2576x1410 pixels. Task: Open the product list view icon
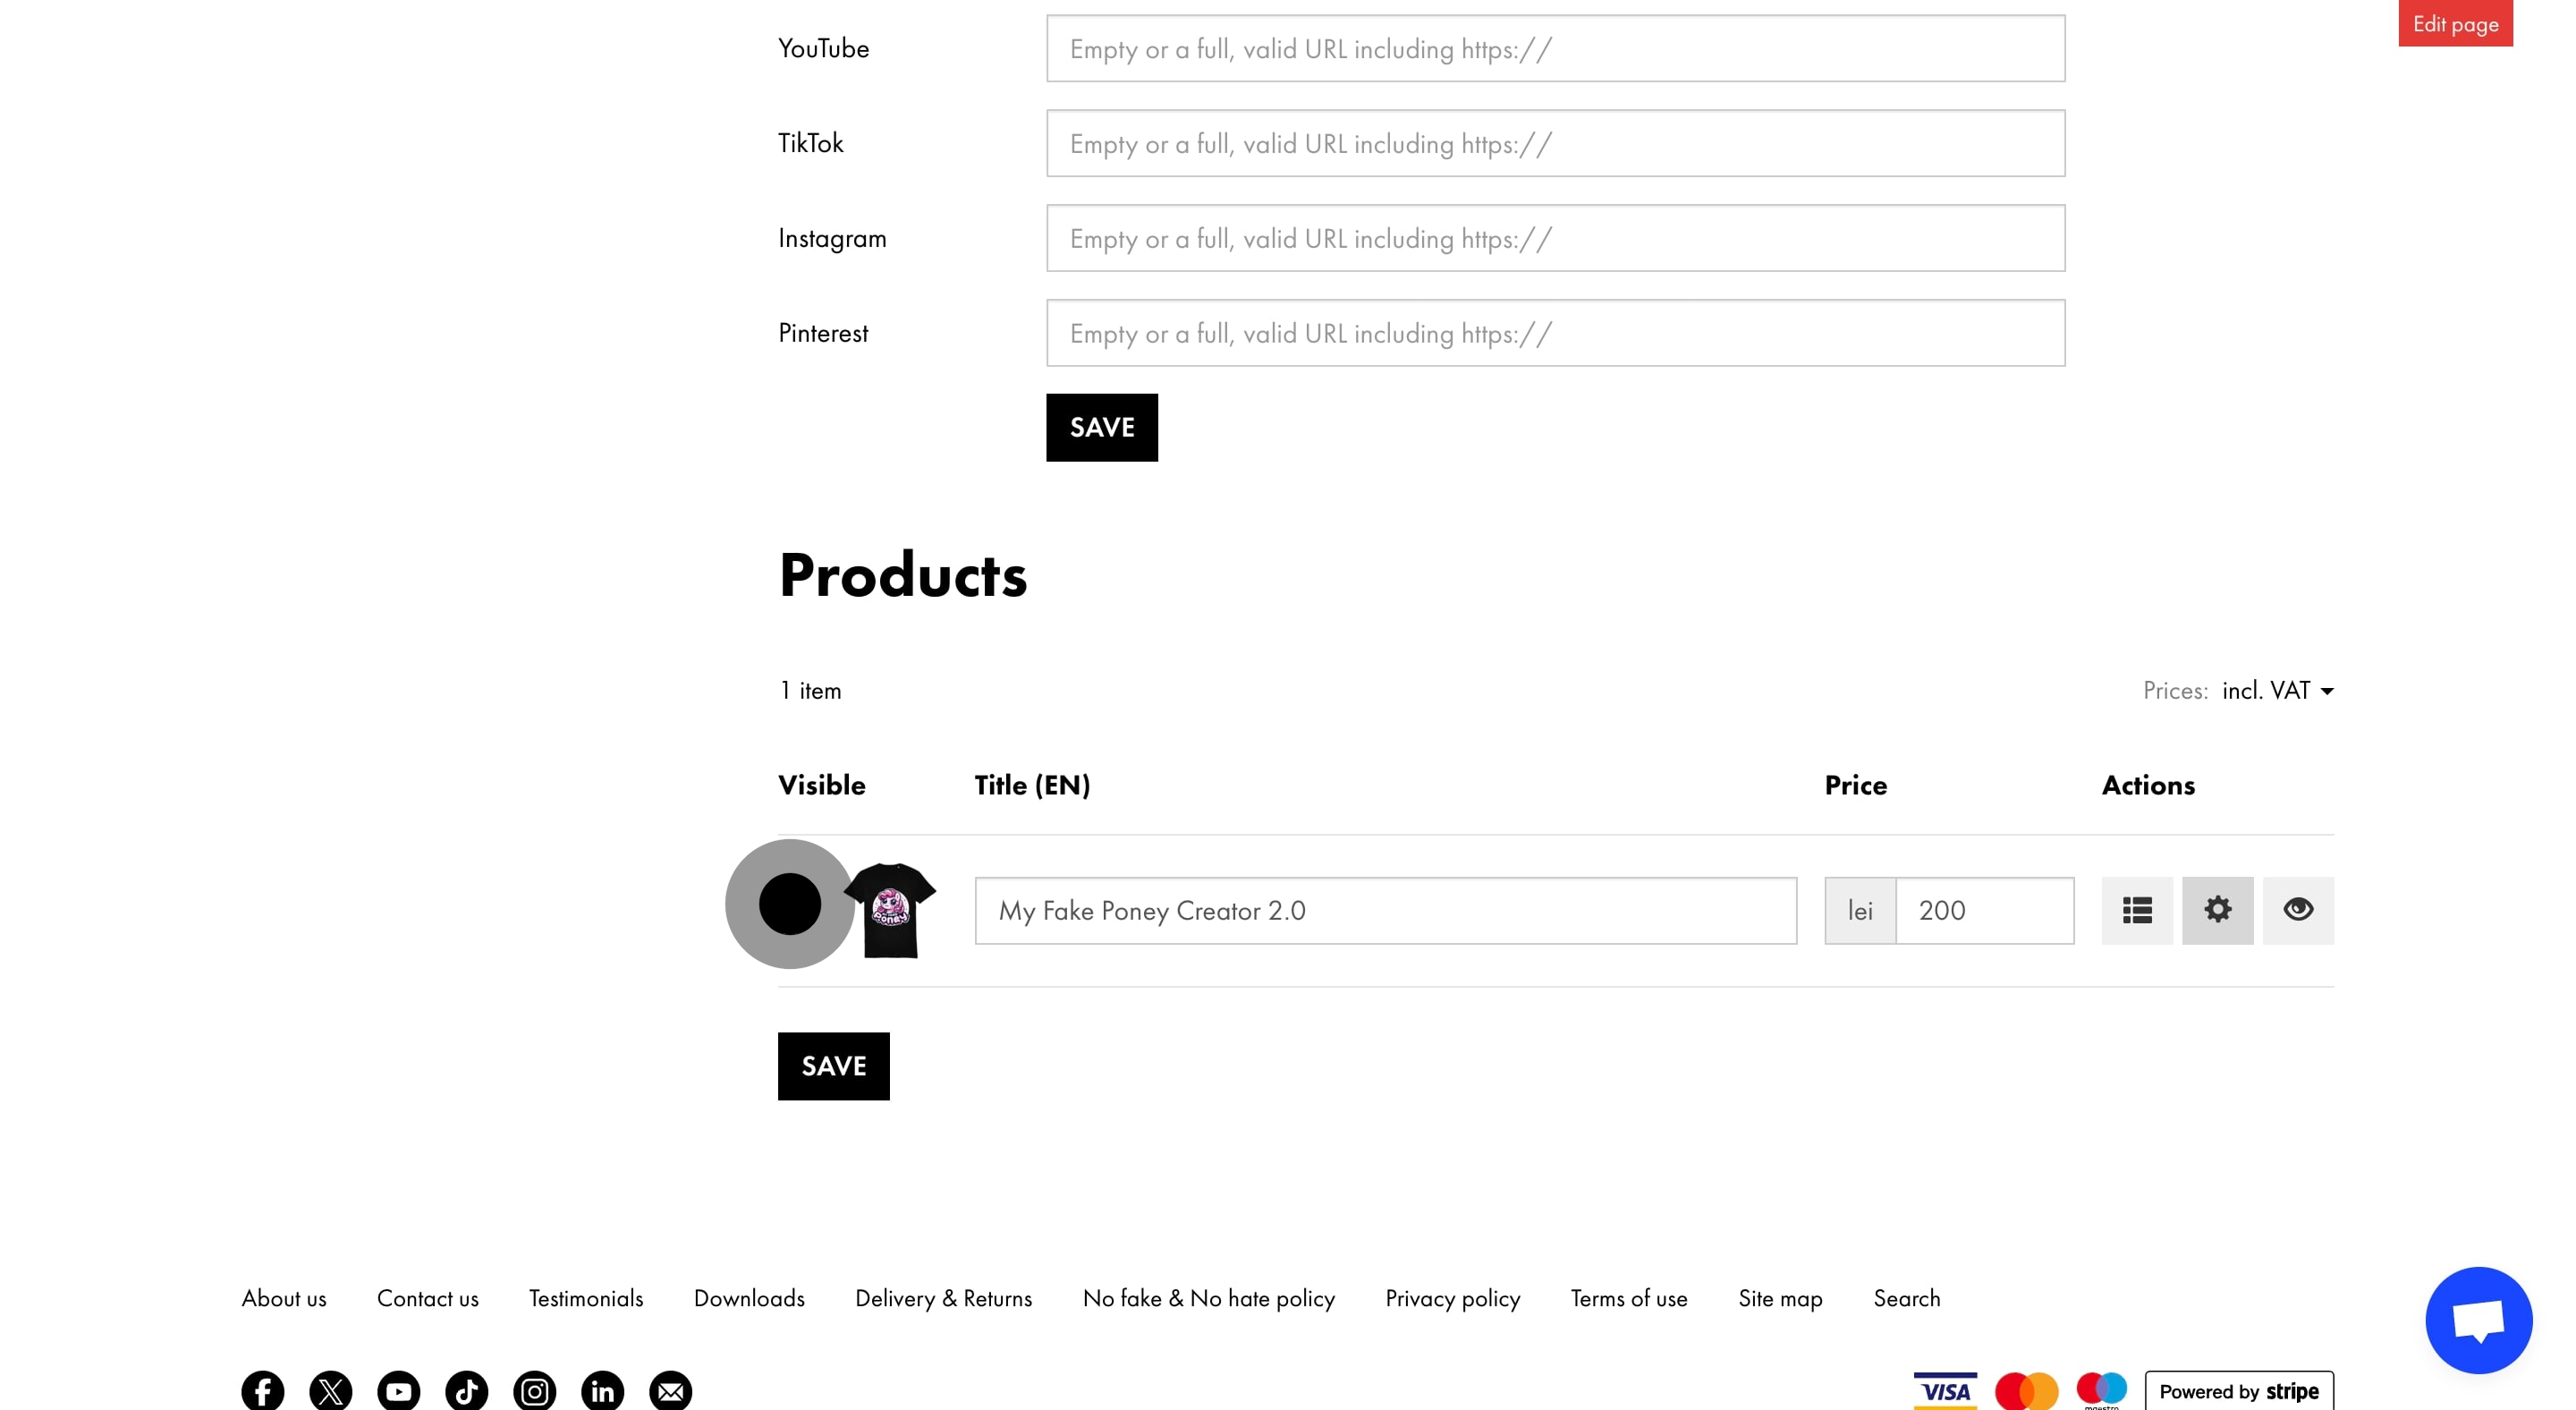coord(2137,910)
